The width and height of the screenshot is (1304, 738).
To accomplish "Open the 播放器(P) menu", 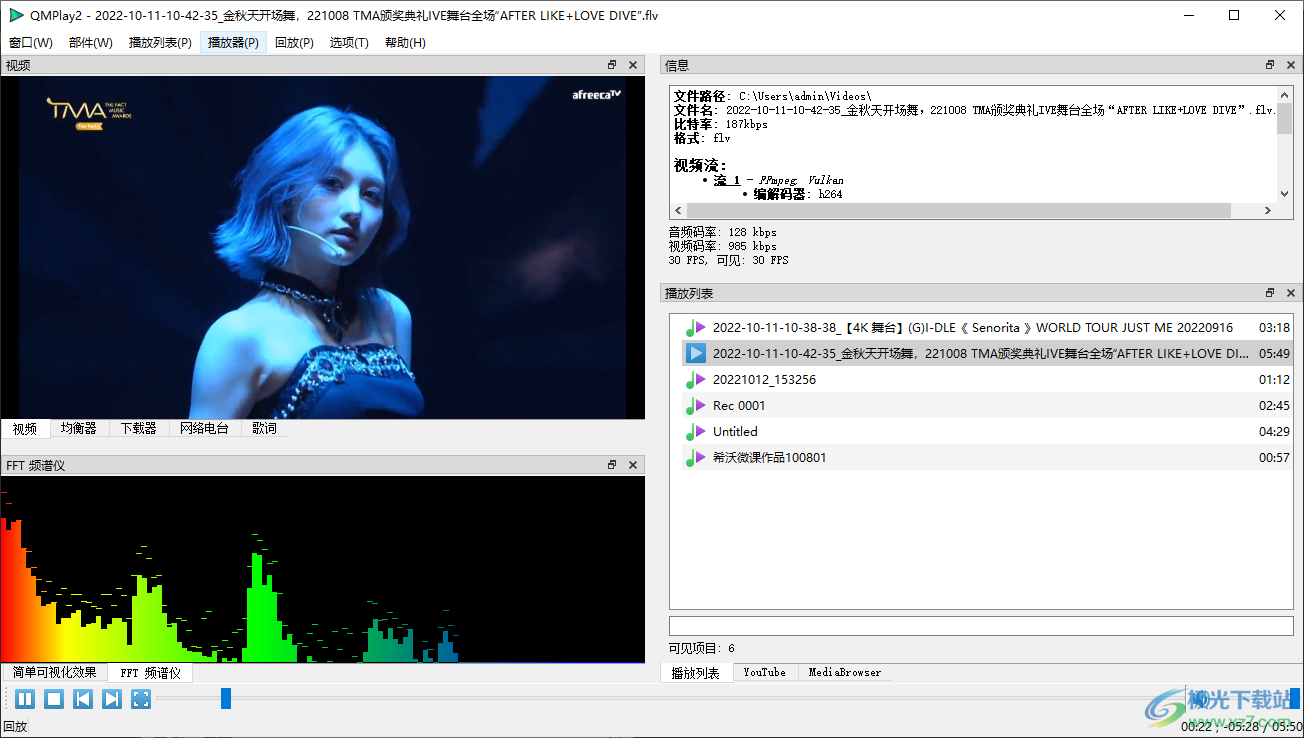I will [233, 43].
